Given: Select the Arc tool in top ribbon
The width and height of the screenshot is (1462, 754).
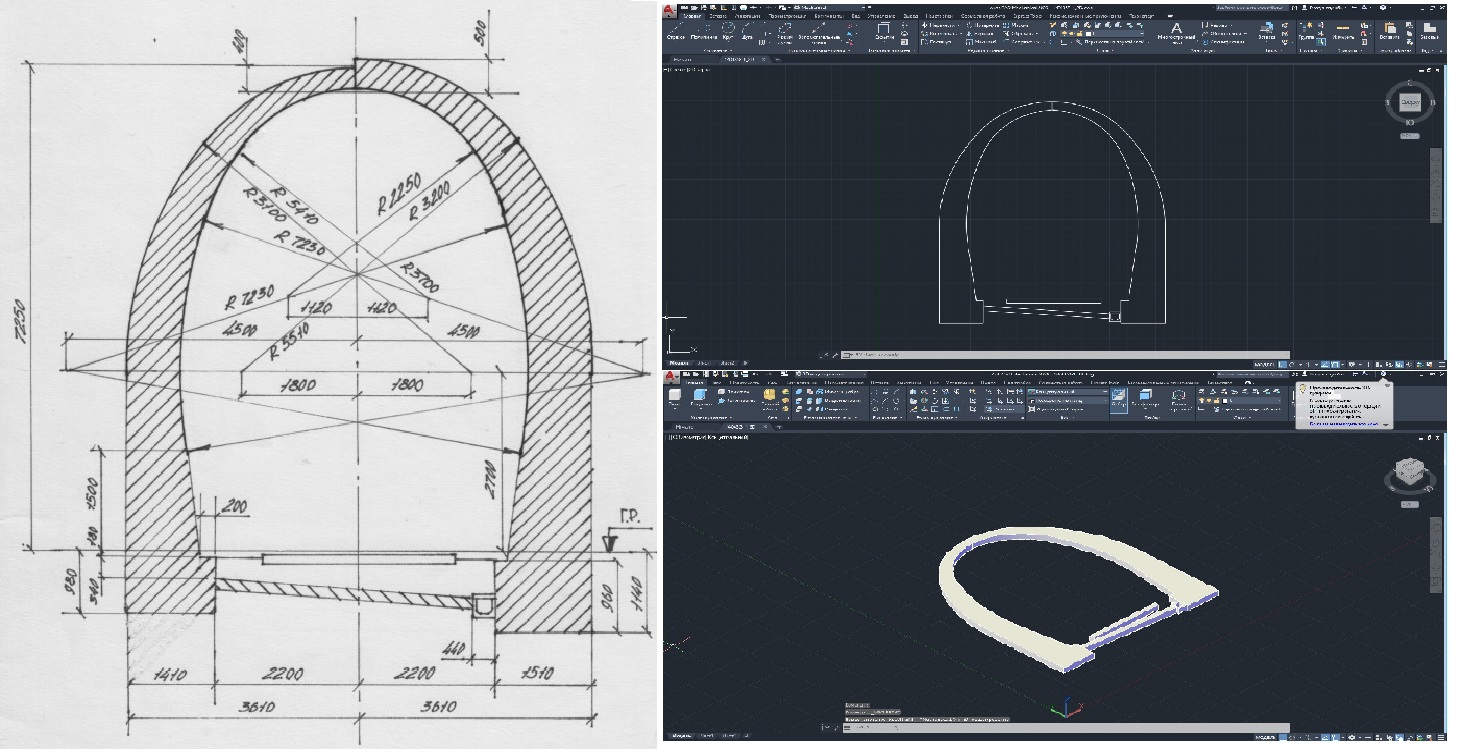Looking at the screenshot, I should 746,30.
